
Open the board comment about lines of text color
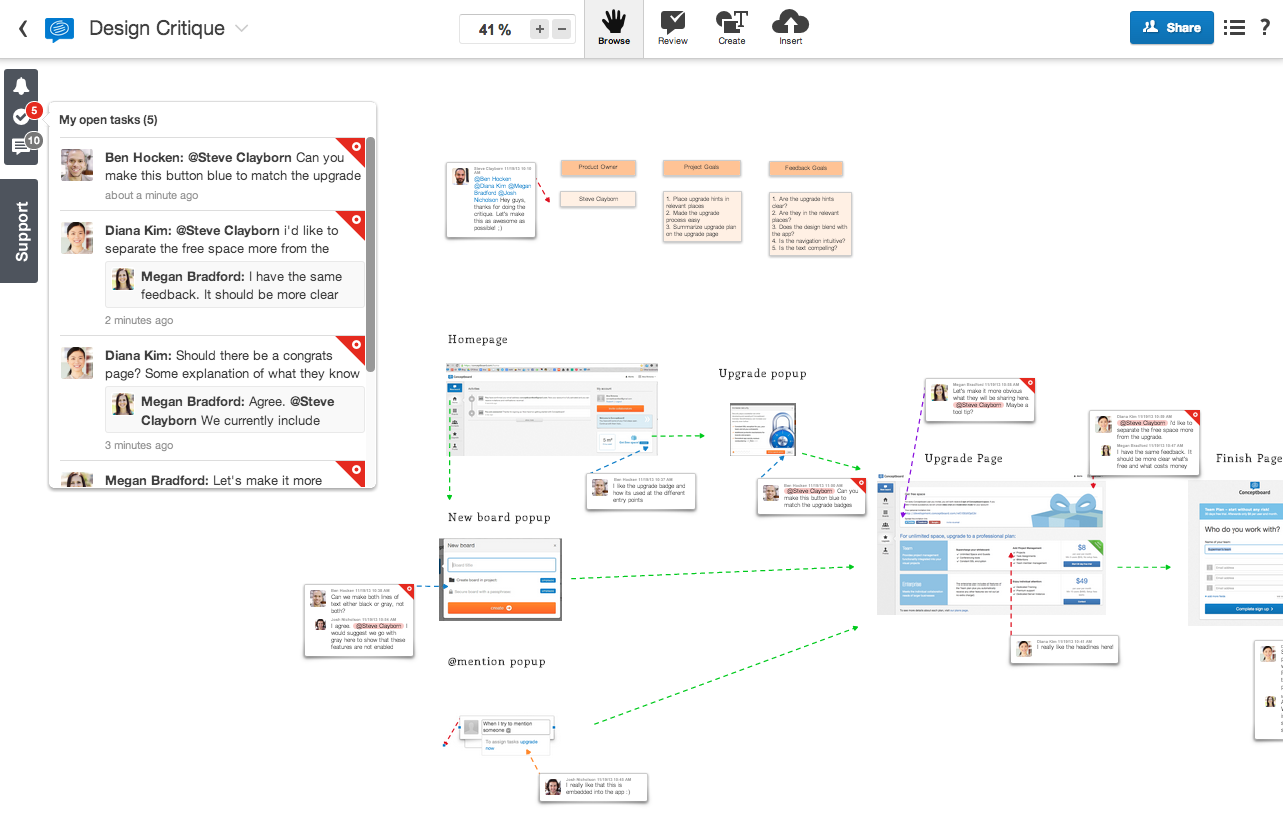(360, 620)
